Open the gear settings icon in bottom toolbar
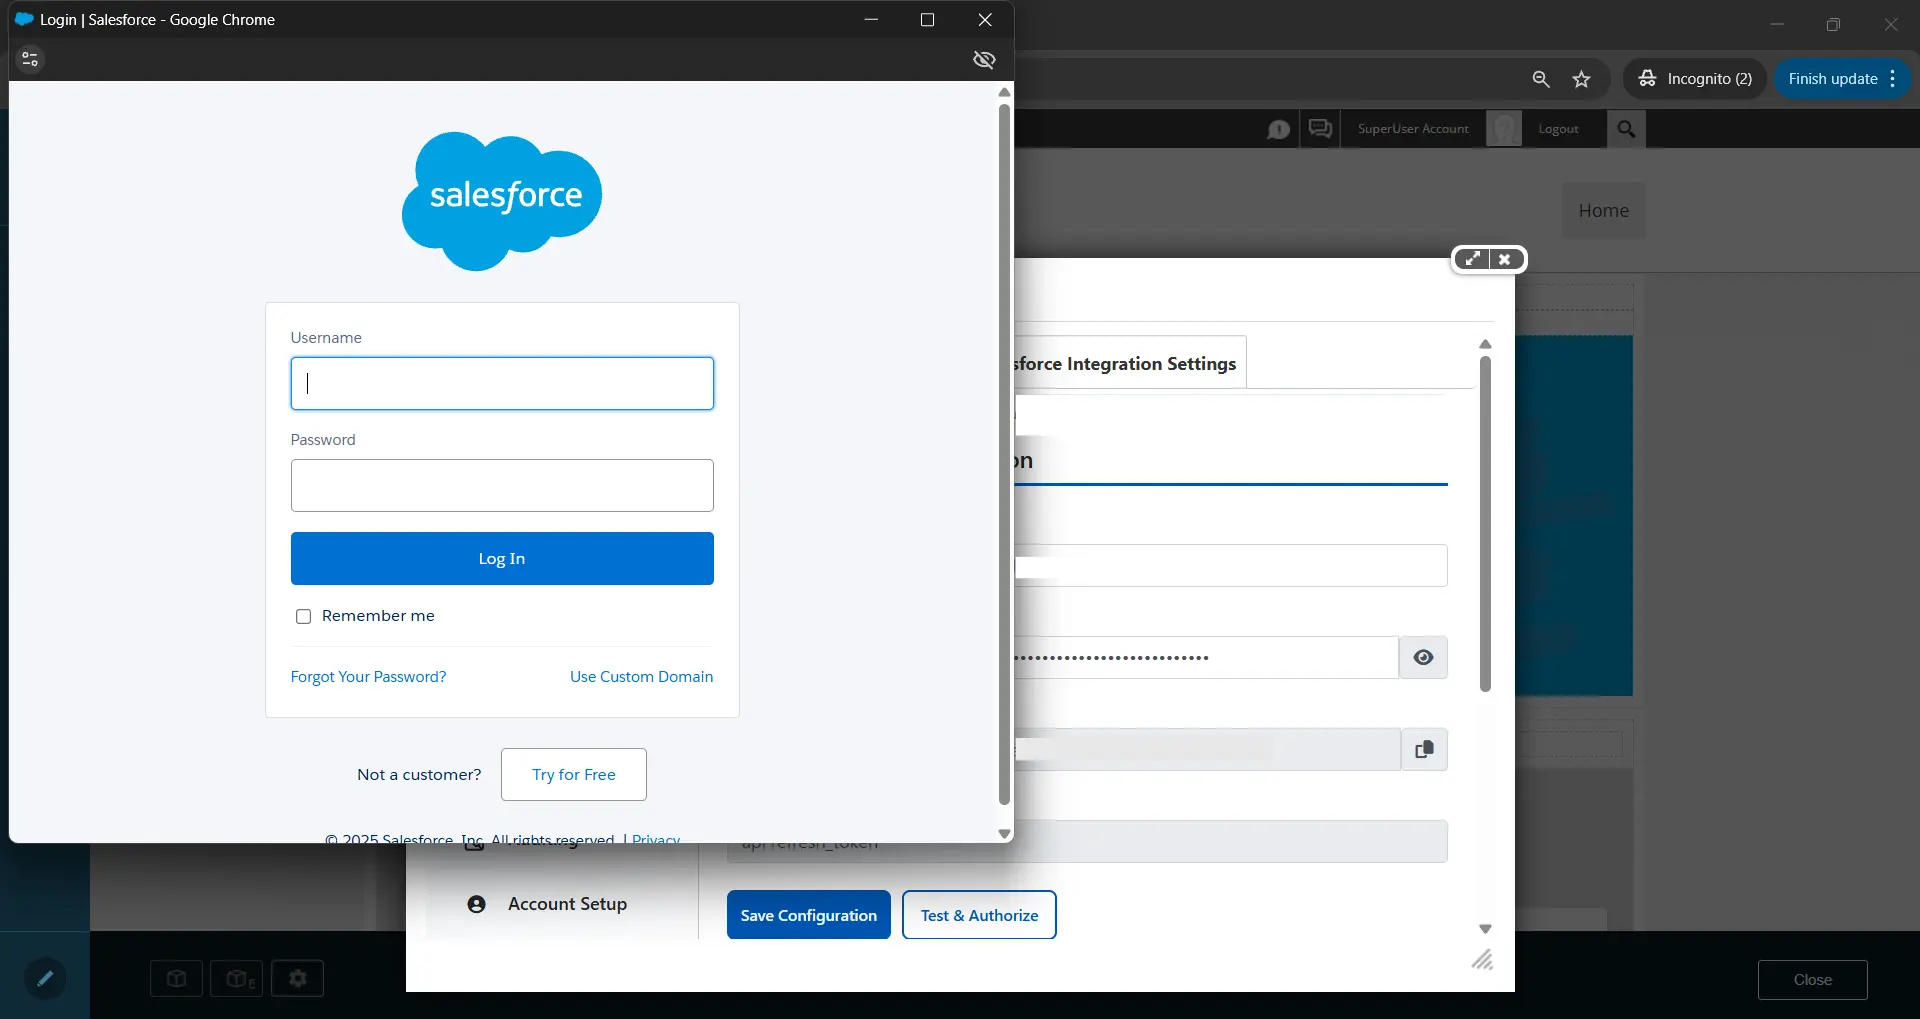 coord(298,979)
